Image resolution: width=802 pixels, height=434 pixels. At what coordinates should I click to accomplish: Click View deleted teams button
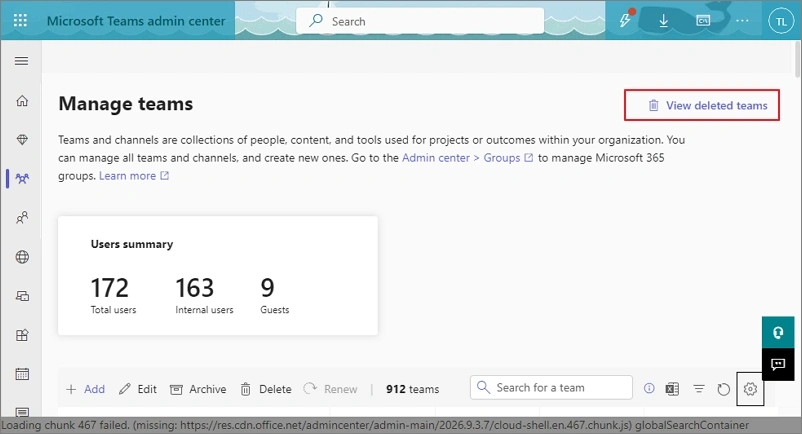coord(702,105)
